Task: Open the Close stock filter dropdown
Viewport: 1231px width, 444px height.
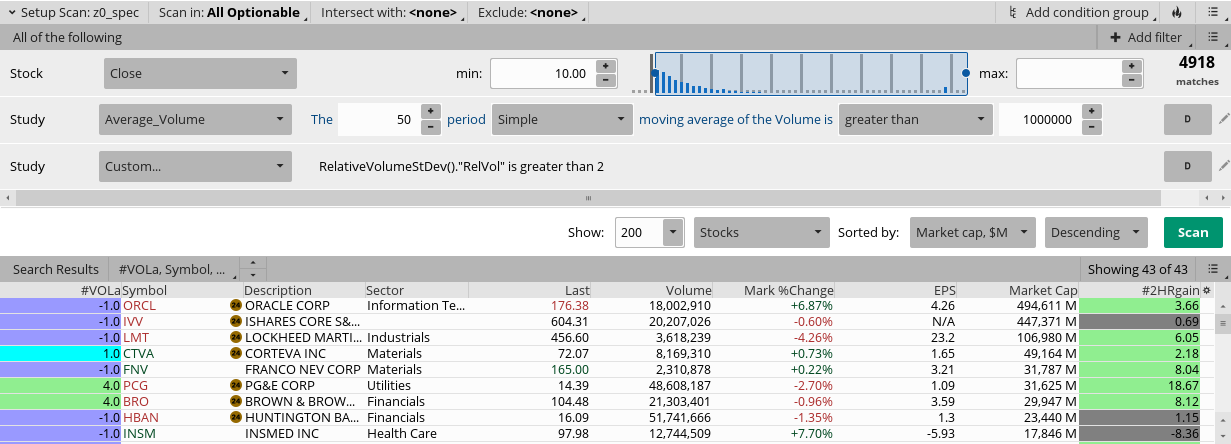Action: tap(200, 73)
